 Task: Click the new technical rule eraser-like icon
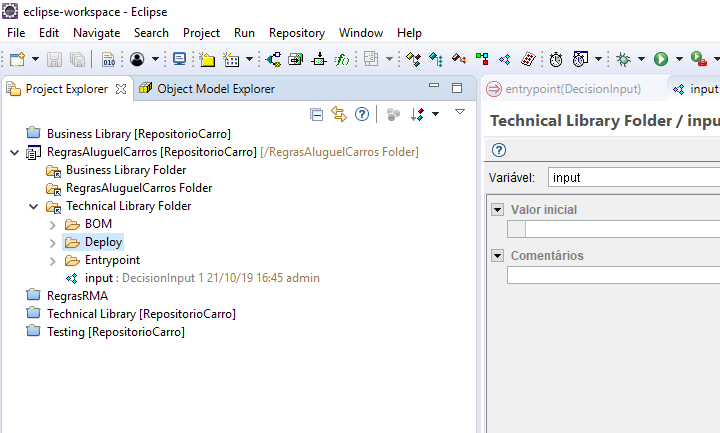pyautogui.click(x=459, y=59)
